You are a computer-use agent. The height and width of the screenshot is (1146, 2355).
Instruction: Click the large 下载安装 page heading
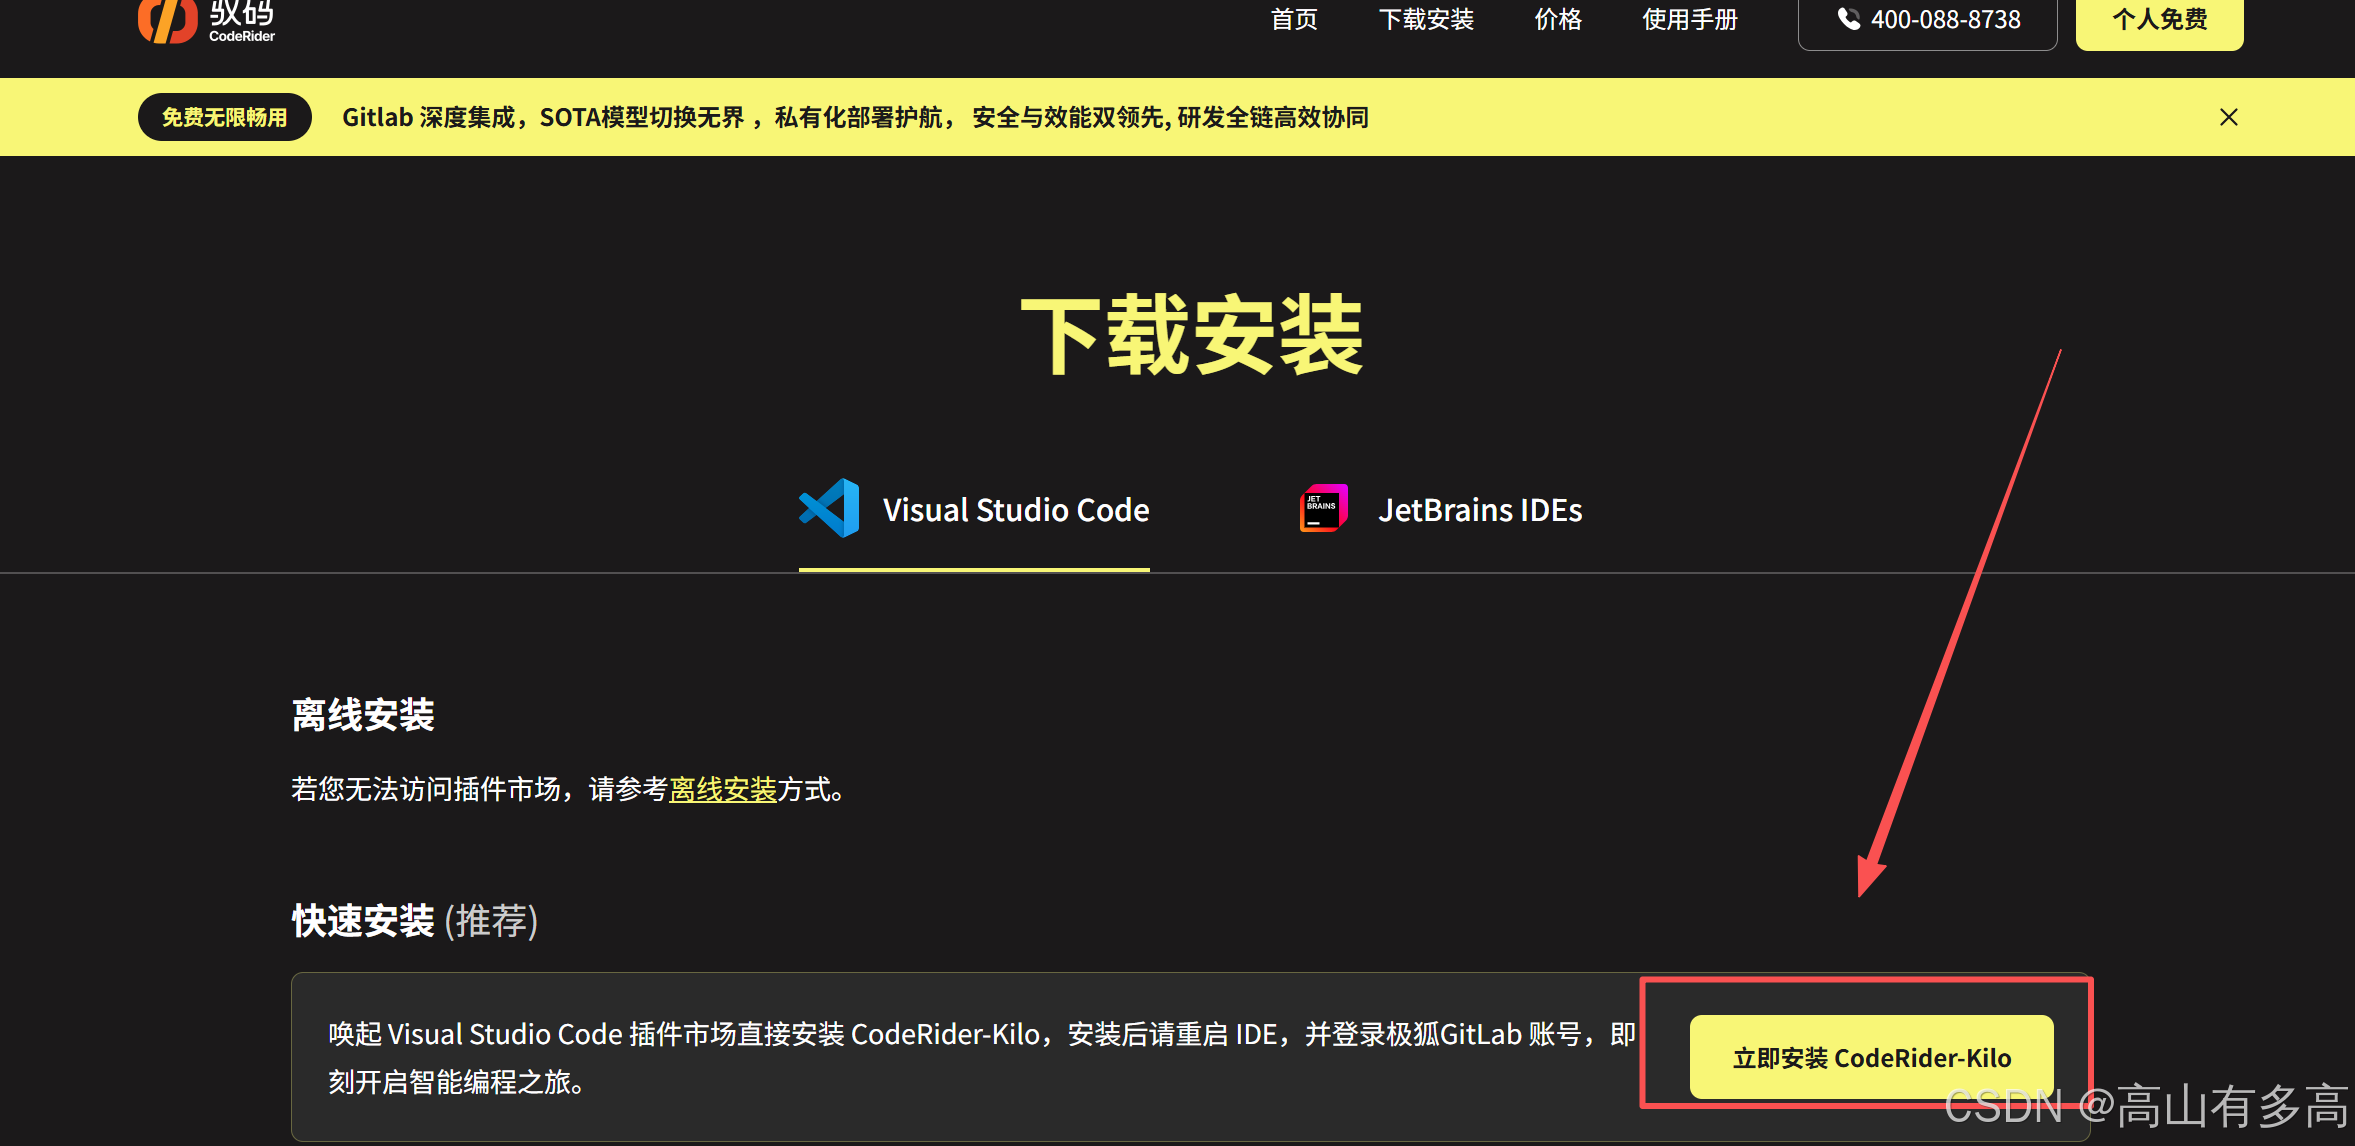[1191, 335]
